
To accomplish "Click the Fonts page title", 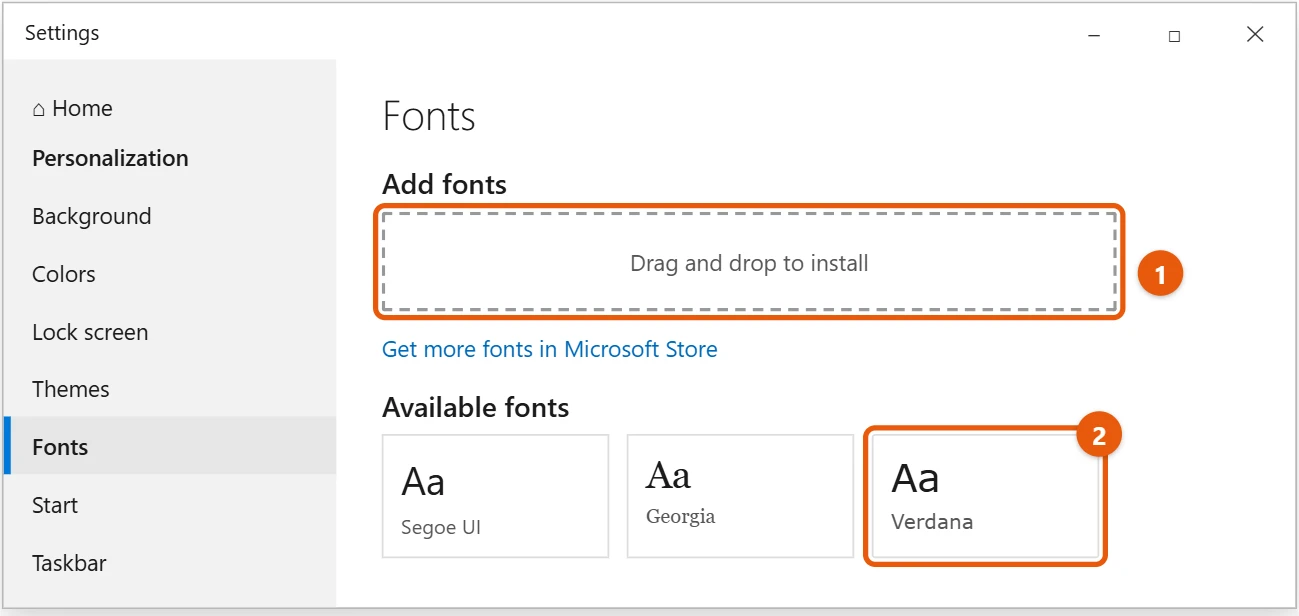I will (x=429, y=116).
